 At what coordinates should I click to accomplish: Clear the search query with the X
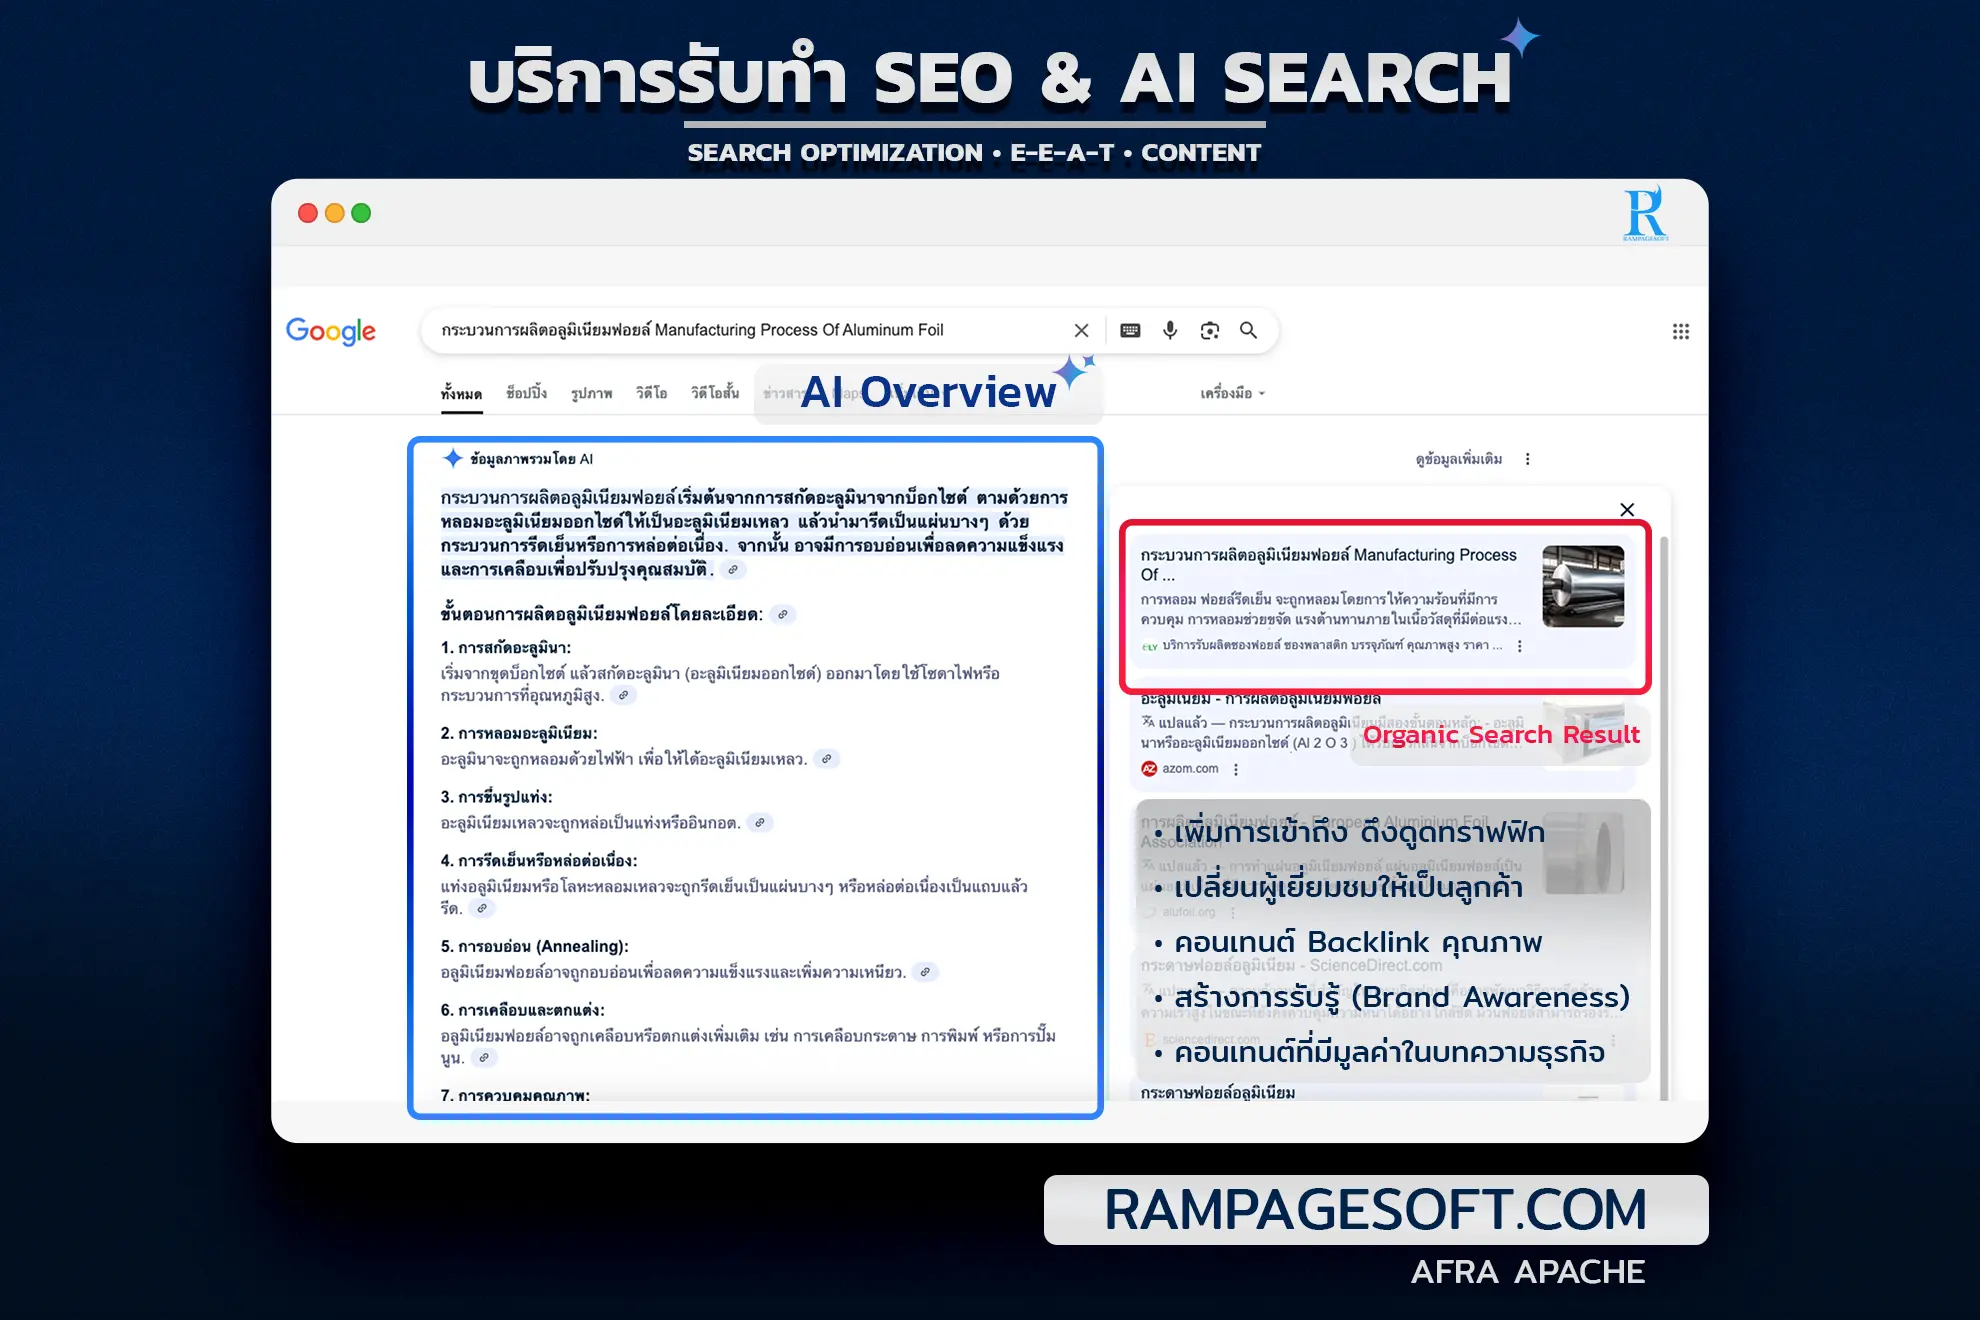[1081, 330]
